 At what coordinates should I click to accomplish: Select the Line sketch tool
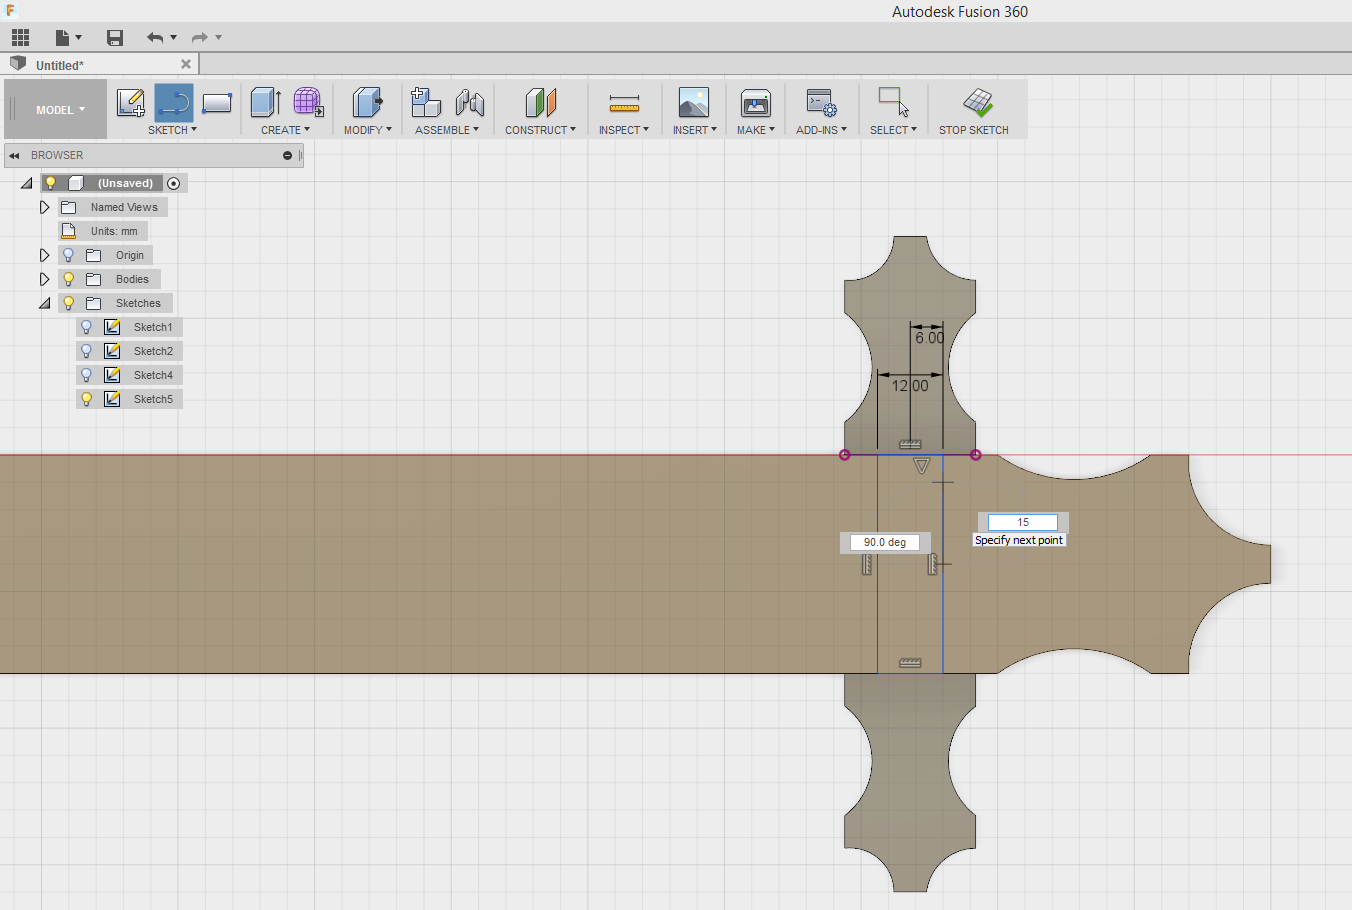[174, 102]
